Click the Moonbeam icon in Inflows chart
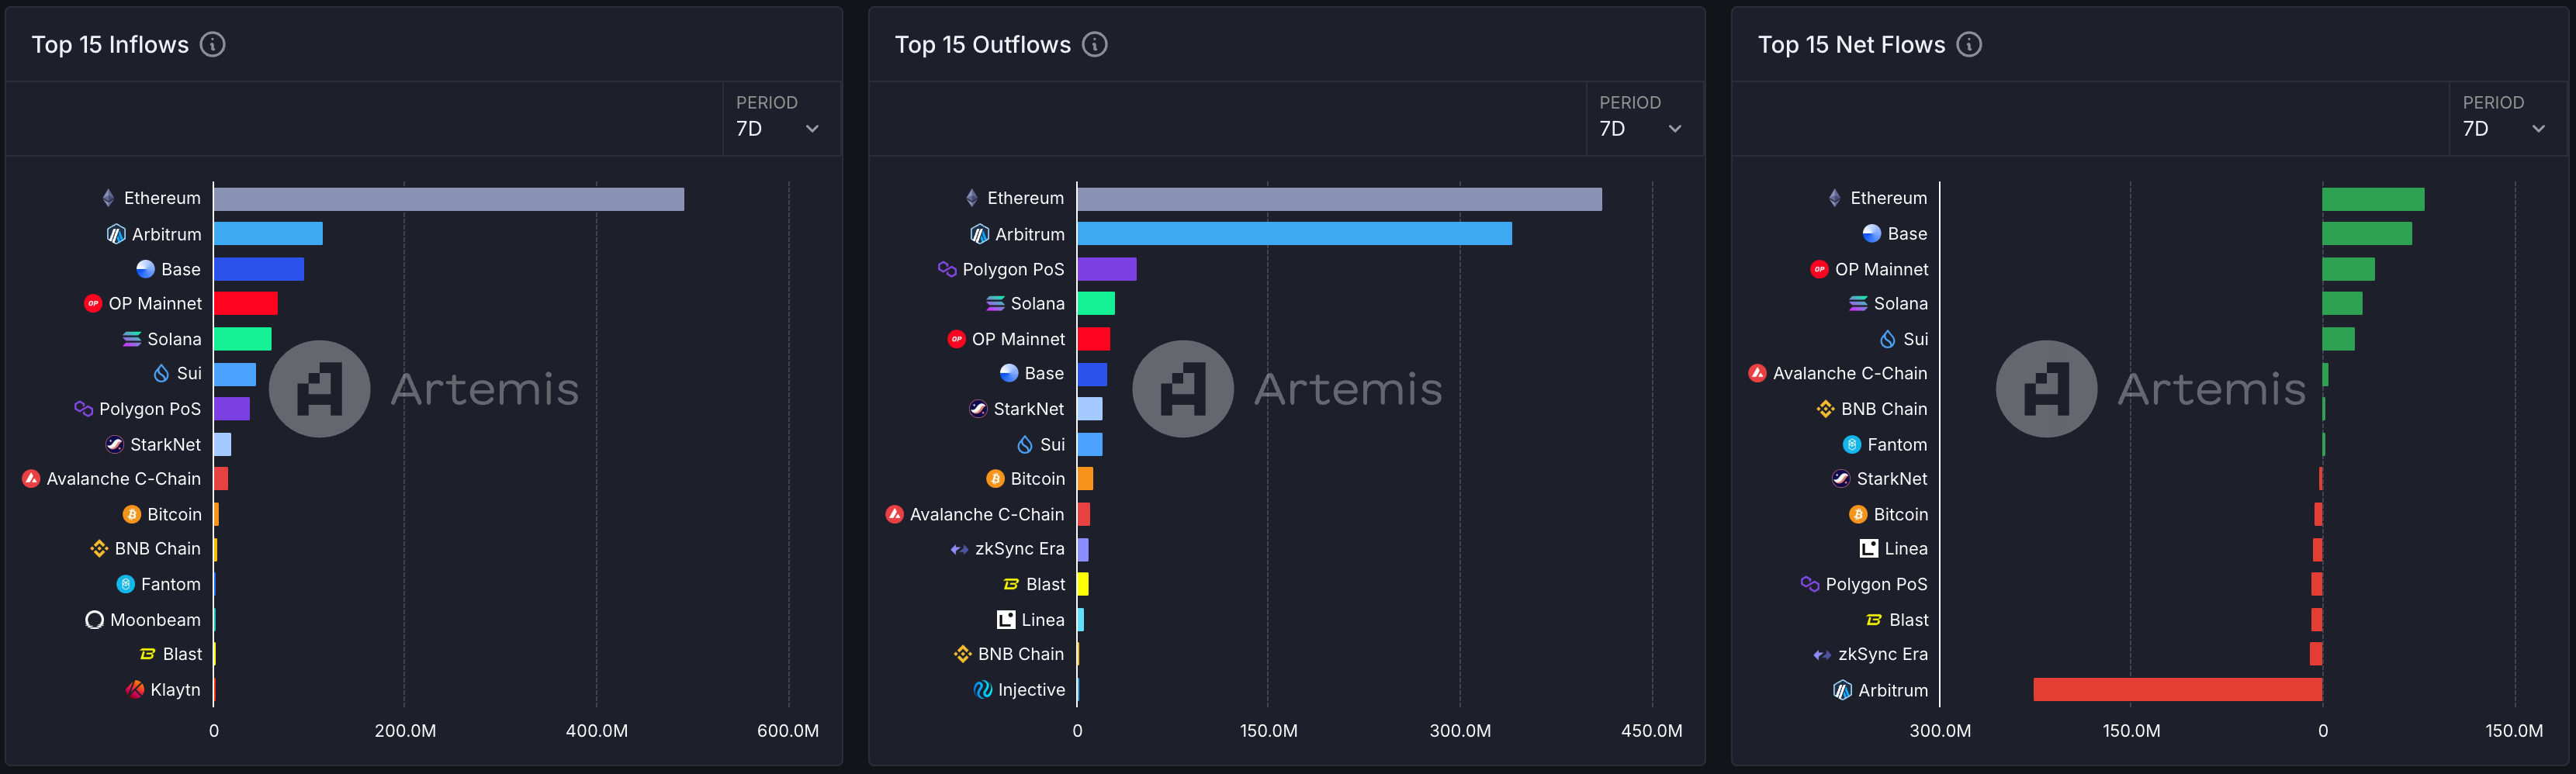 click(95, 620)
